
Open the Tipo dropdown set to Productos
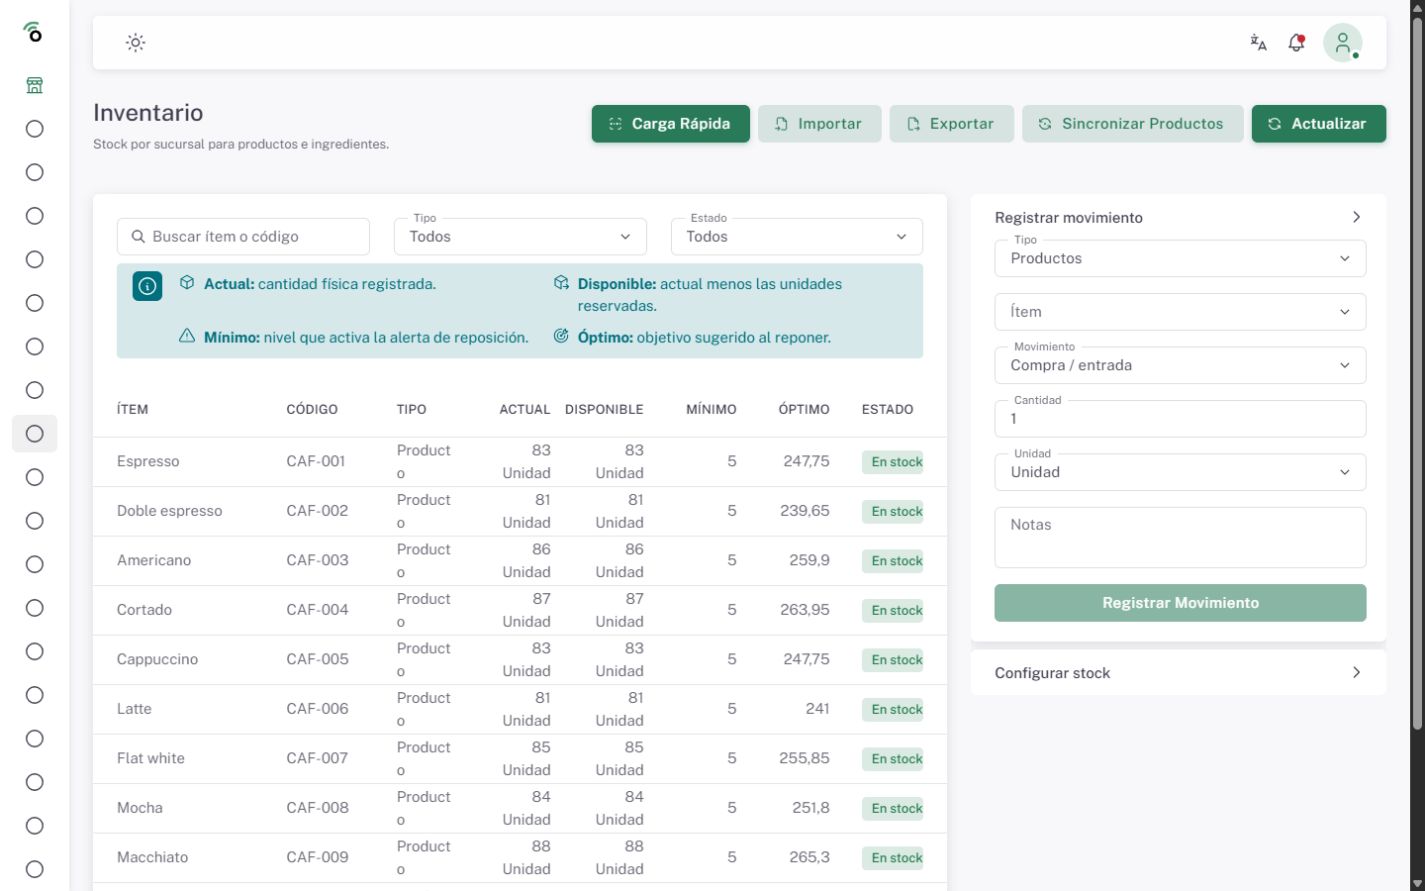[1180, 258]
